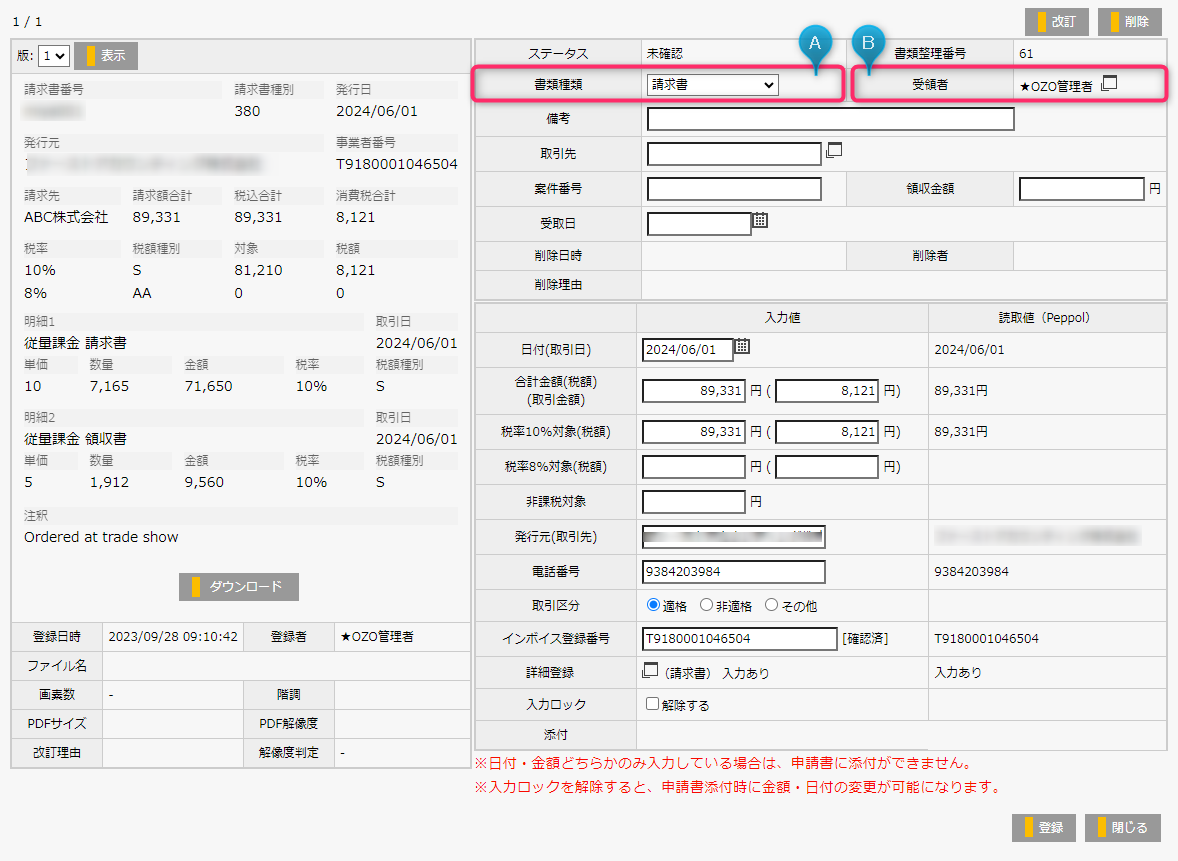The width and height of the screenshot is (1178, 861).
Task: Open the 詳細登録 detail window icon
Action: [651, 671]
